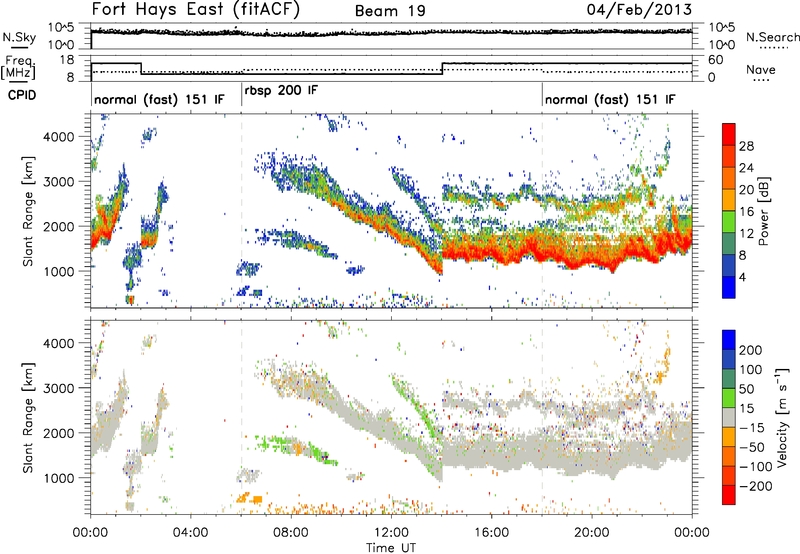Click the date '04/Feb/2013'
The height and width of the screenshot is (554, 800).
click(639, 9)
